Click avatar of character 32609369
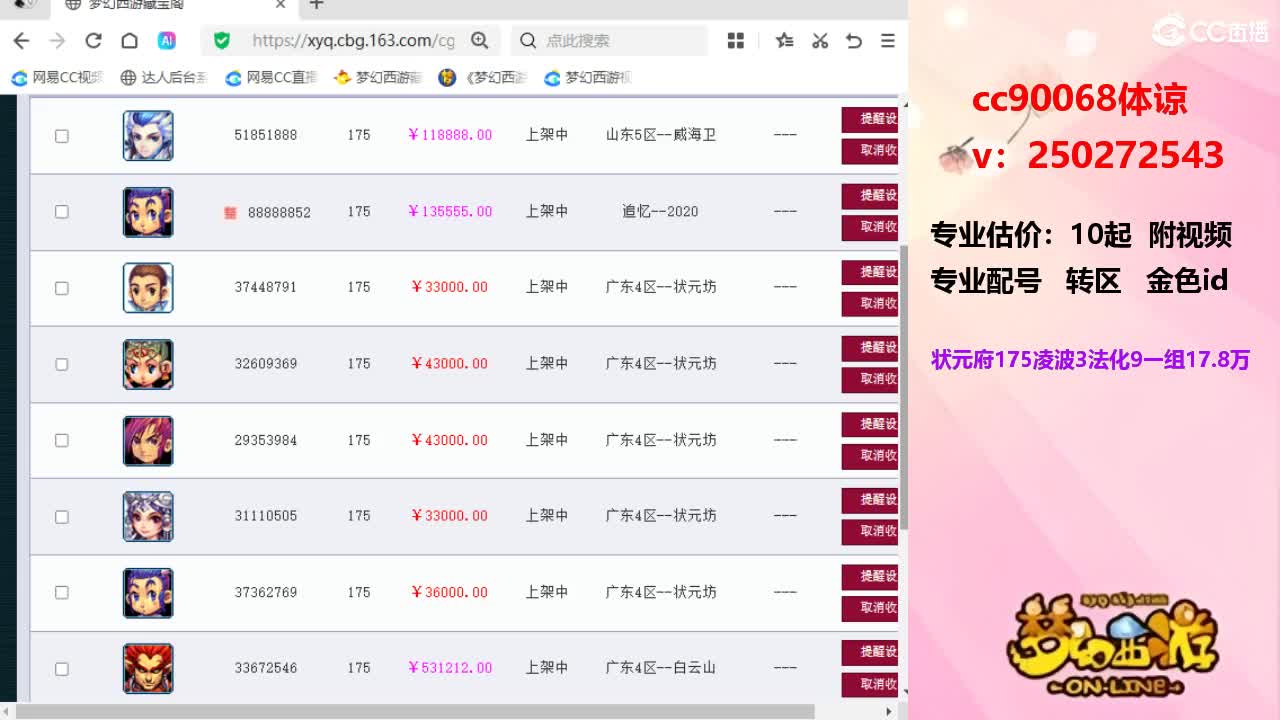 click(x=148, y=364)
